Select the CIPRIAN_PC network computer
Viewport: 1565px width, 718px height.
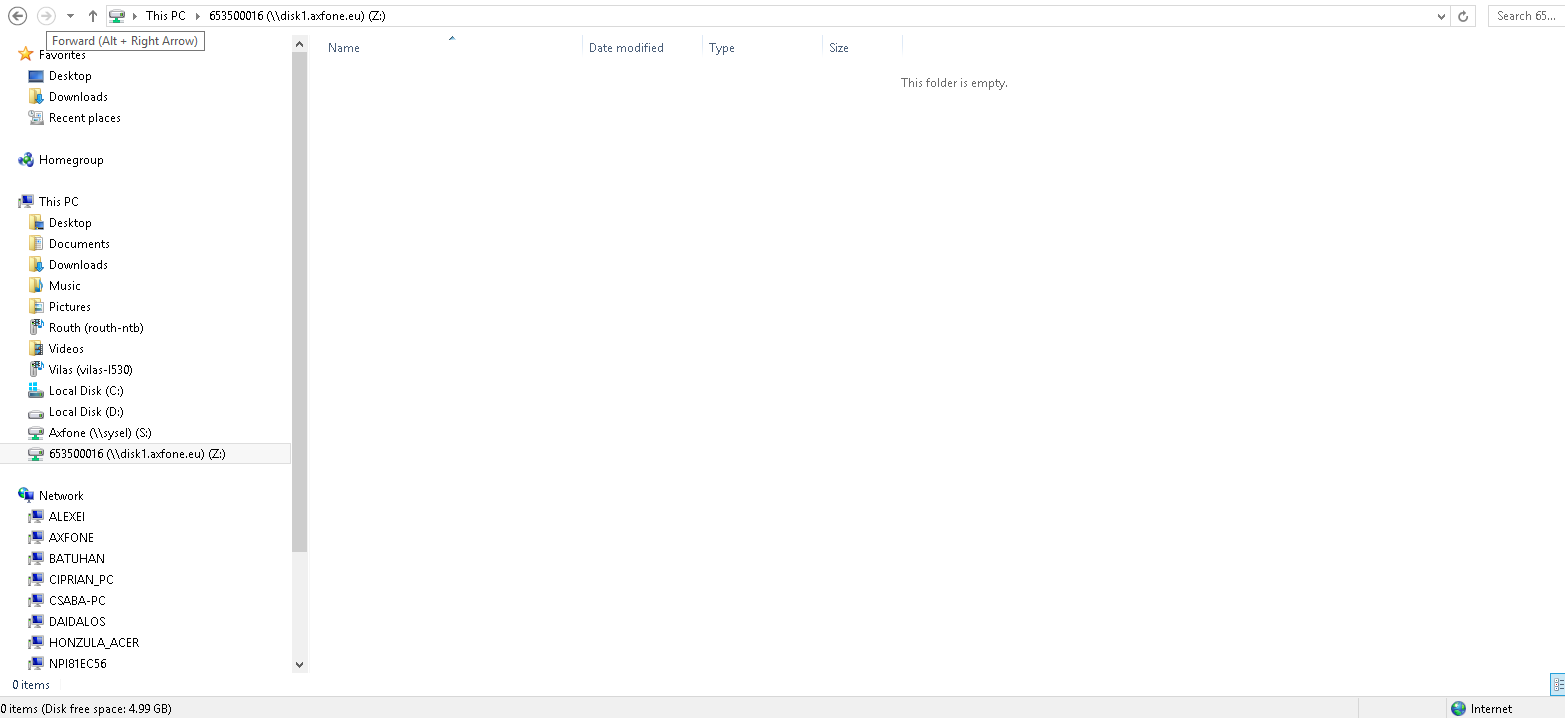[80, 580]
